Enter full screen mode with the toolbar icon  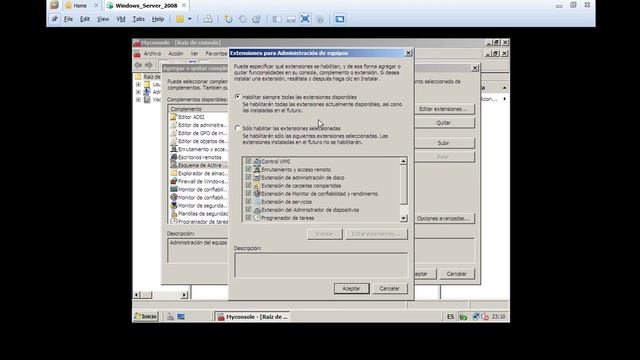click(x=305, y=19)
